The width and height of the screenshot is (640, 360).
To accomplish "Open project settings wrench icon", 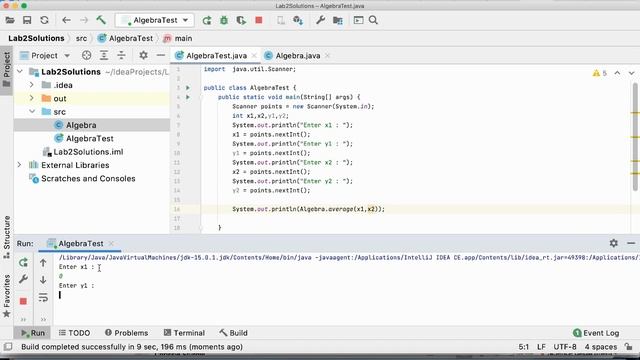I will click(x=320, y=20).
